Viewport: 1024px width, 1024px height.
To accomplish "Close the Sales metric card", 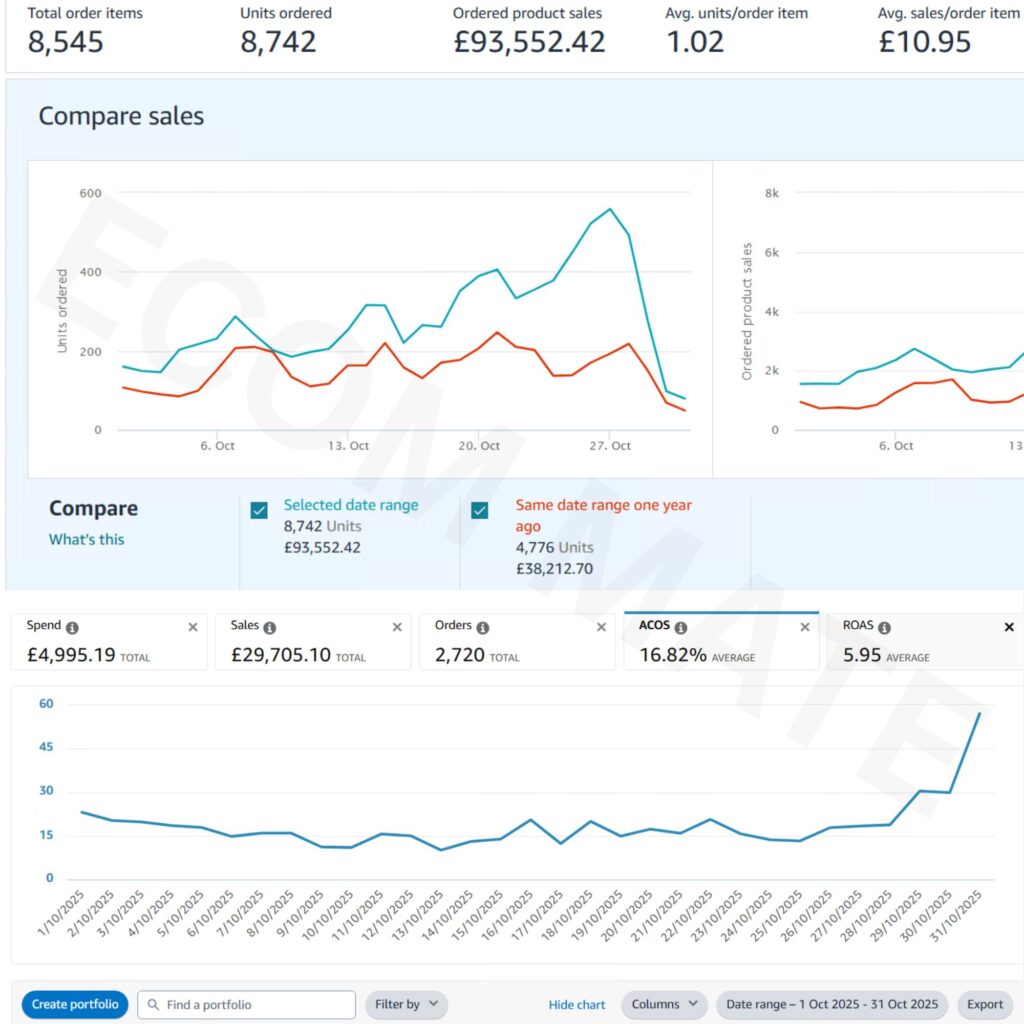I will point(397,627).
